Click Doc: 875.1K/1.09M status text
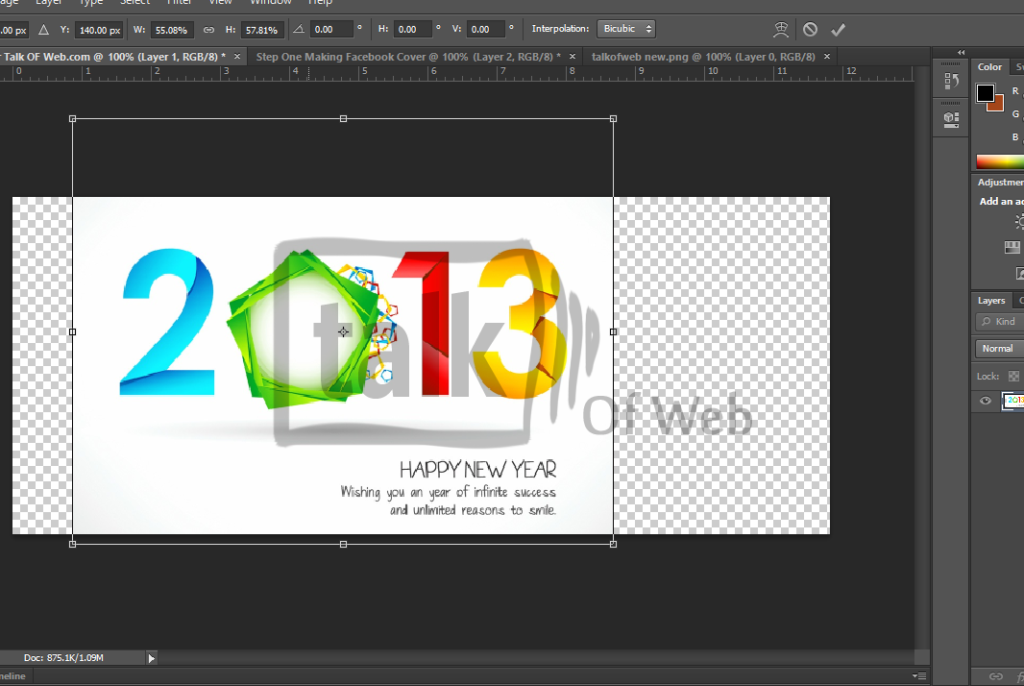 click(x=64, y=658)
